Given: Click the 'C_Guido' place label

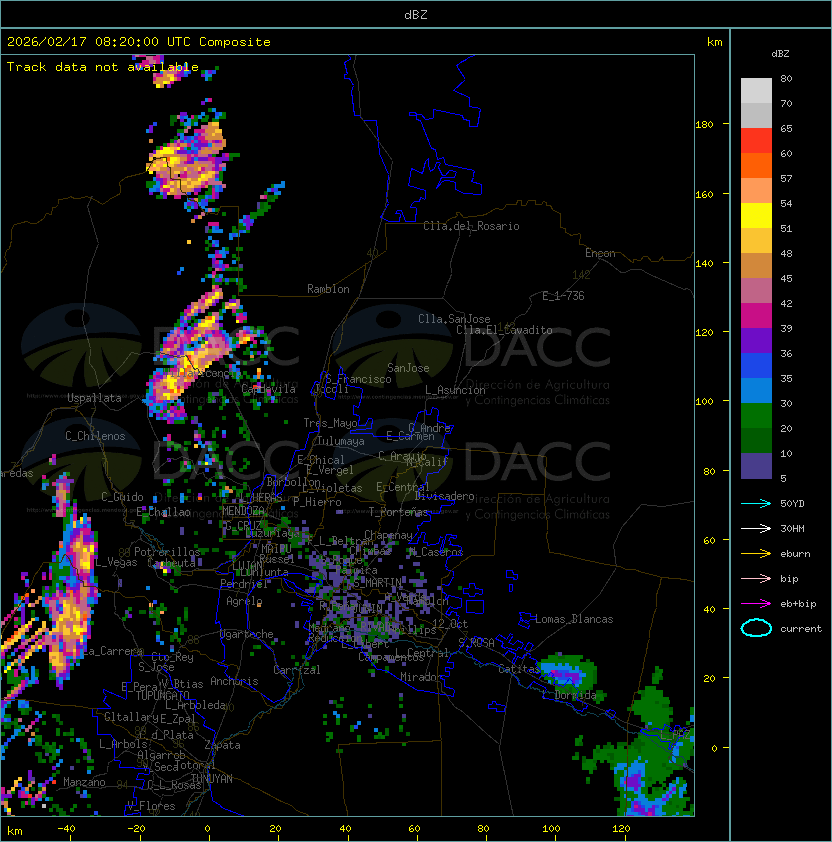Looking at the screenshot, I should [122, 497].
